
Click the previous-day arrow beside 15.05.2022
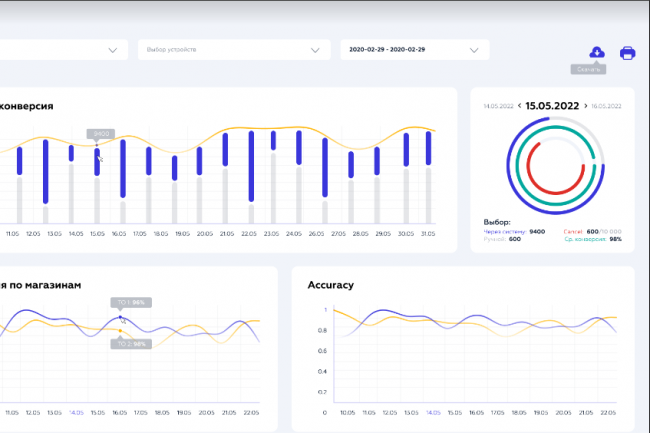[519, 106]
